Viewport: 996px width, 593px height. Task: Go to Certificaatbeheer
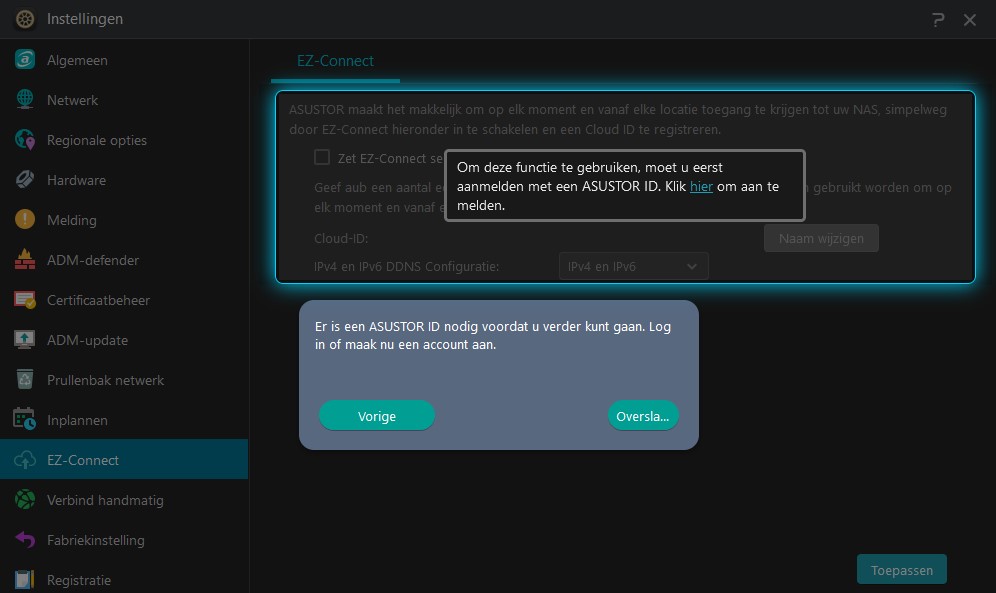[x=124, y=300]
